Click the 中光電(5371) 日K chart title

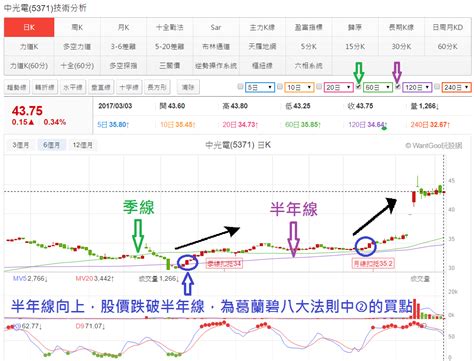pyautogui.click(x=238, y=145)
